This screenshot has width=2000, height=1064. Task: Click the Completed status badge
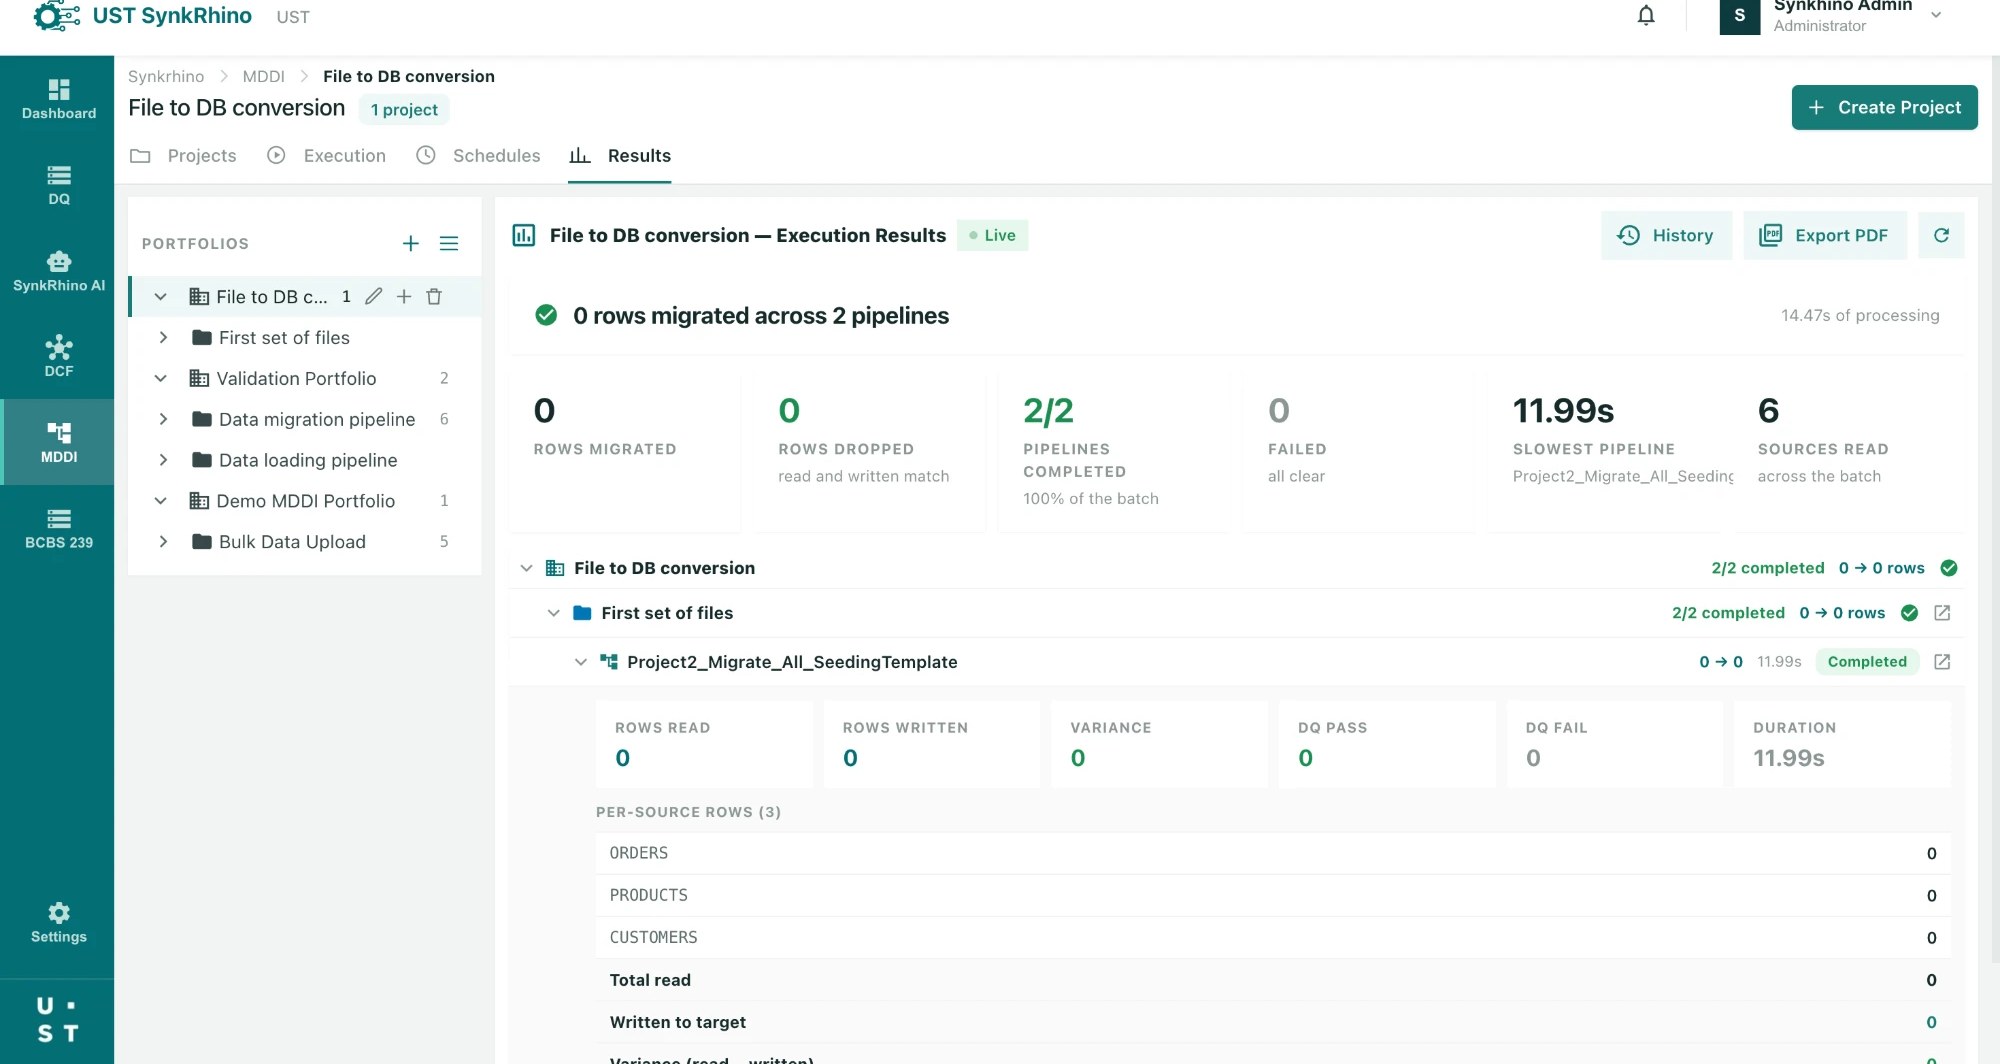pos(1867,662)
